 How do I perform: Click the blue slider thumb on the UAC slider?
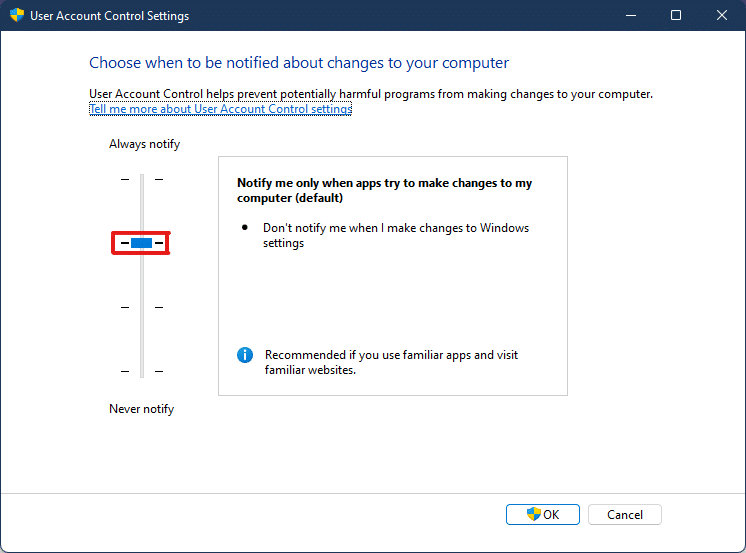[x=141, y=243]
